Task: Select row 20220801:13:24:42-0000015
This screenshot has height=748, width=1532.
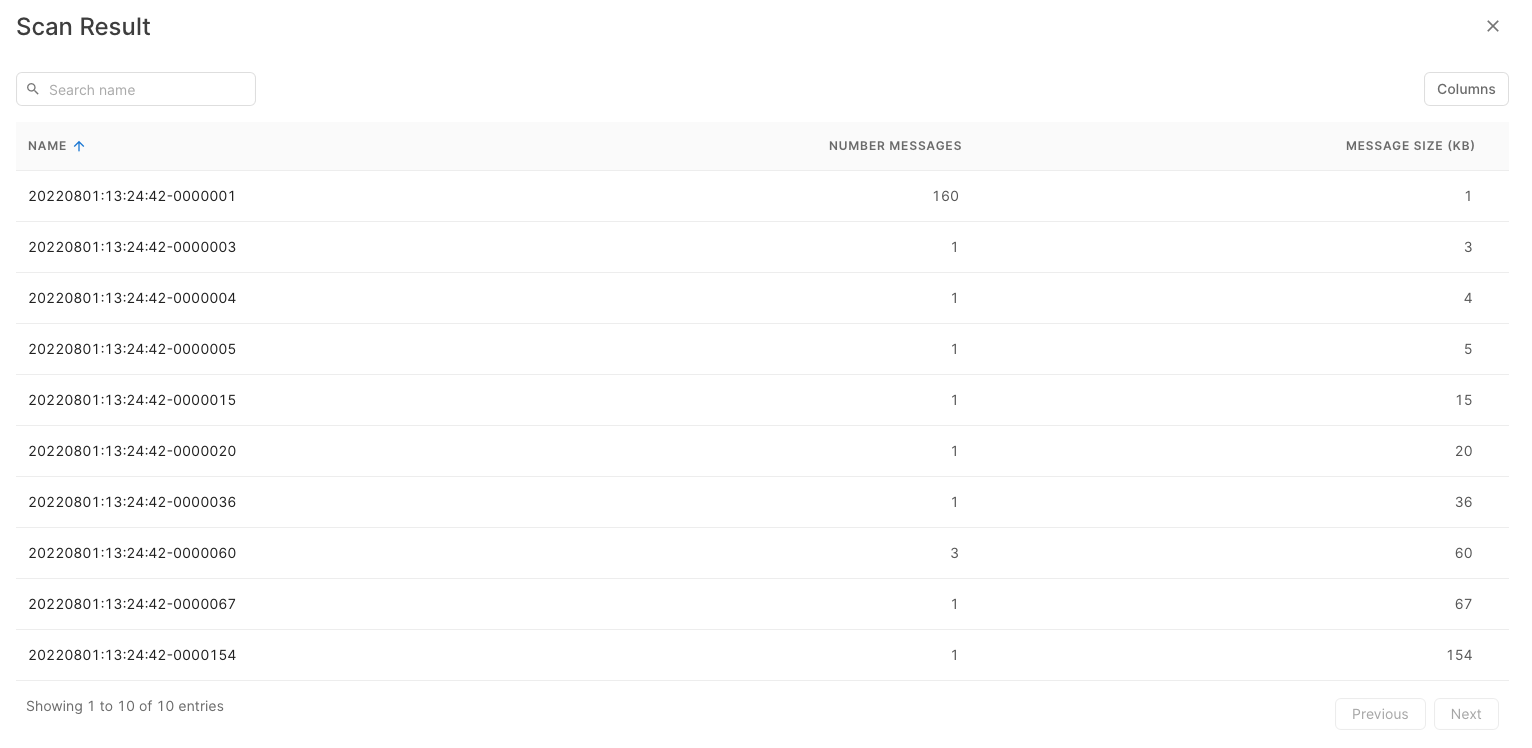Action: [132, 400]
